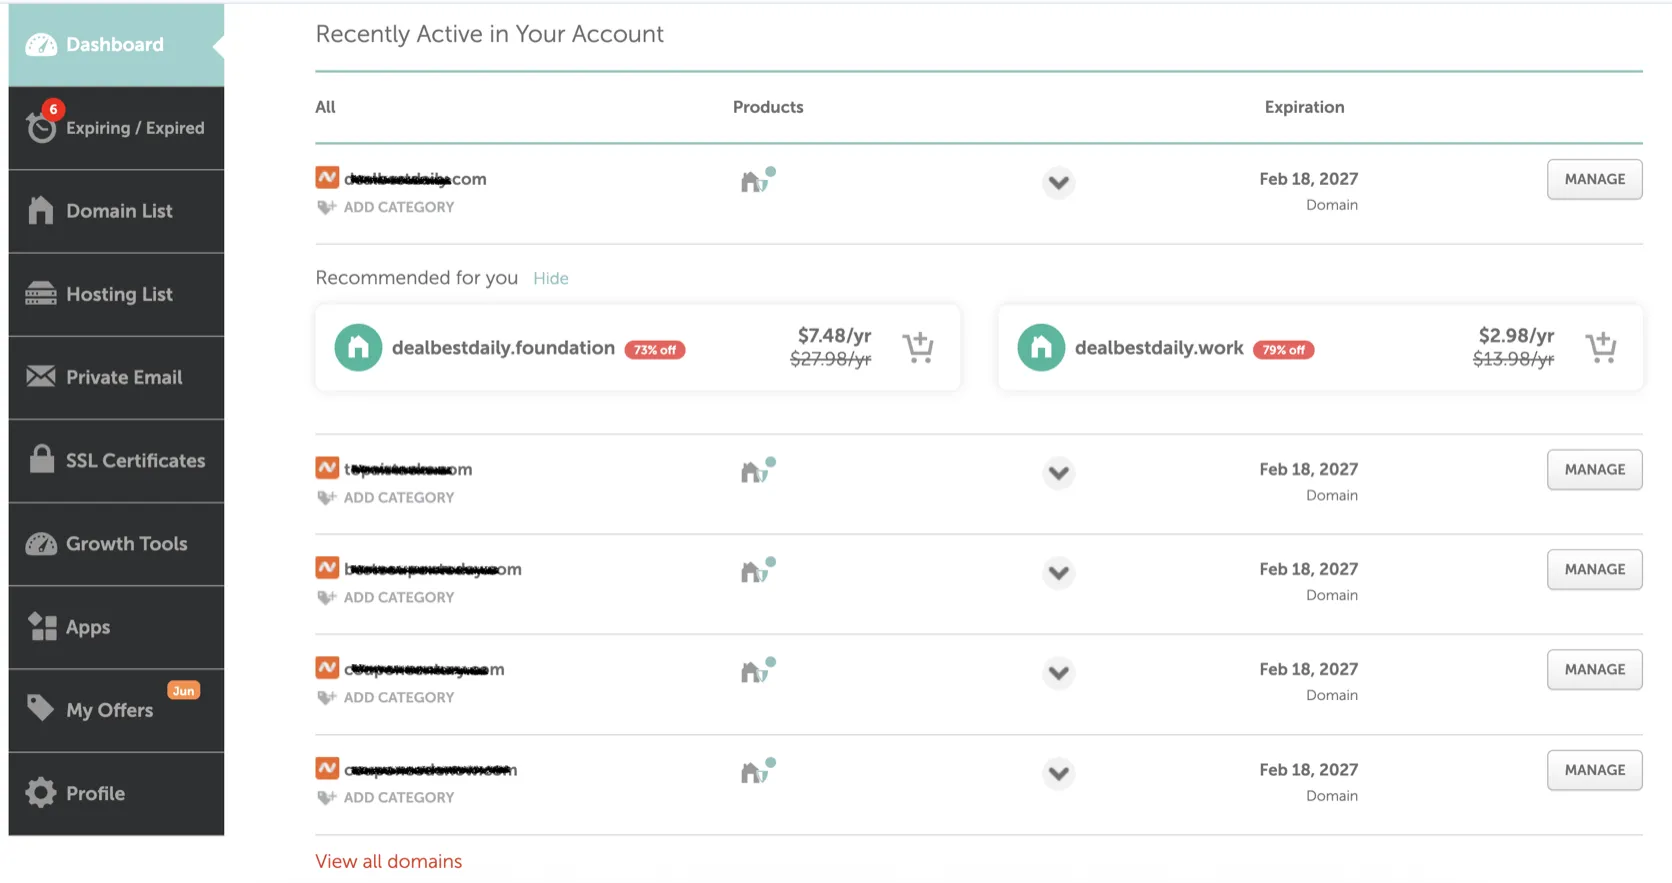Click orange logo of last domain row
Image resolution: width=1672 pixels, height=883 pixels.
tap(327, 768)
